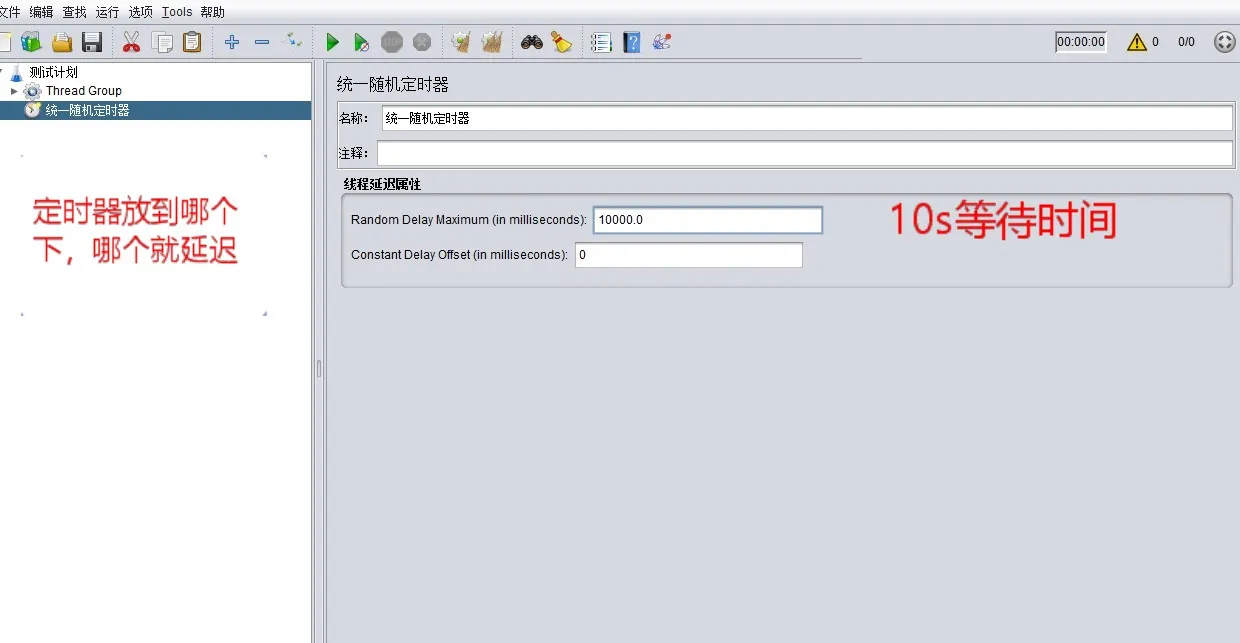Screen dimensions: 1240x643
Task: Click the Paste clipboard icon
Action: (192, 42)
